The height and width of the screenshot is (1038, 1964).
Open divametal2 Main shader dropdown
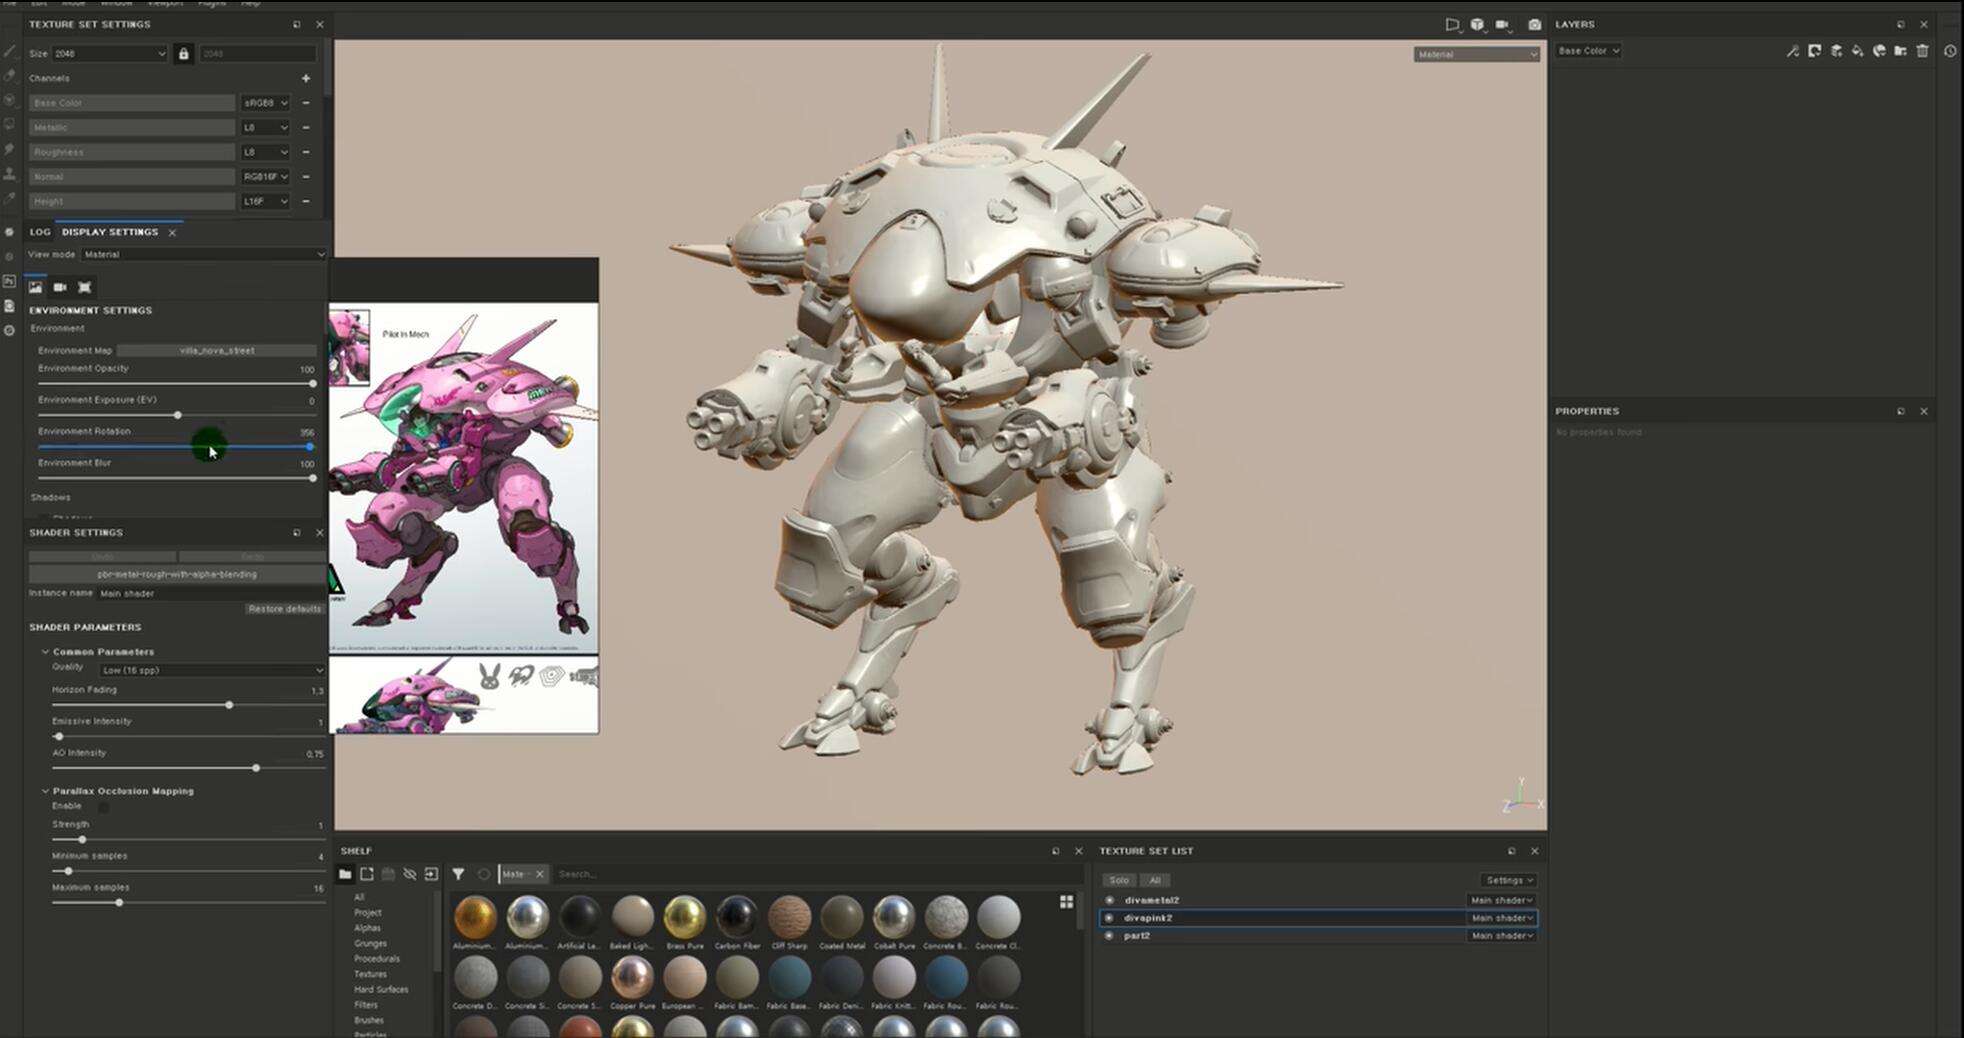click(1501, 900)
